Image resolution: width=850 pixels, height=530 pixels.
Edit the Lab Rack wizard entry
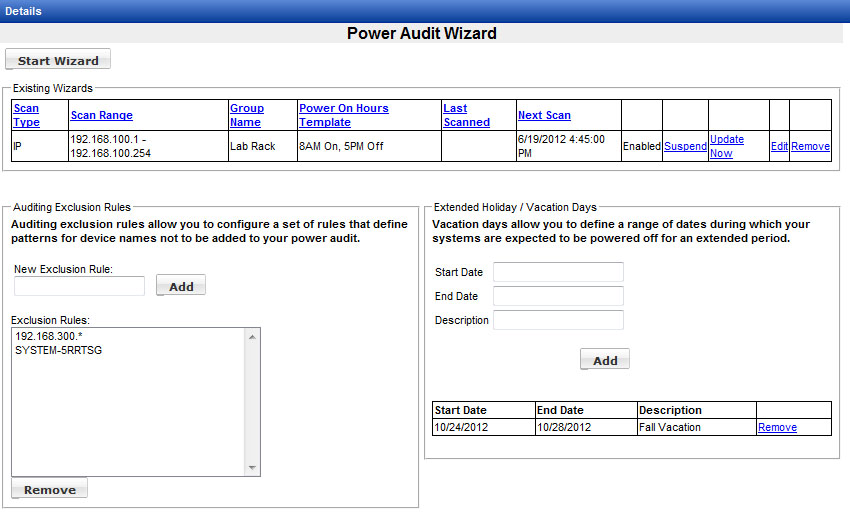pos(779,146)
